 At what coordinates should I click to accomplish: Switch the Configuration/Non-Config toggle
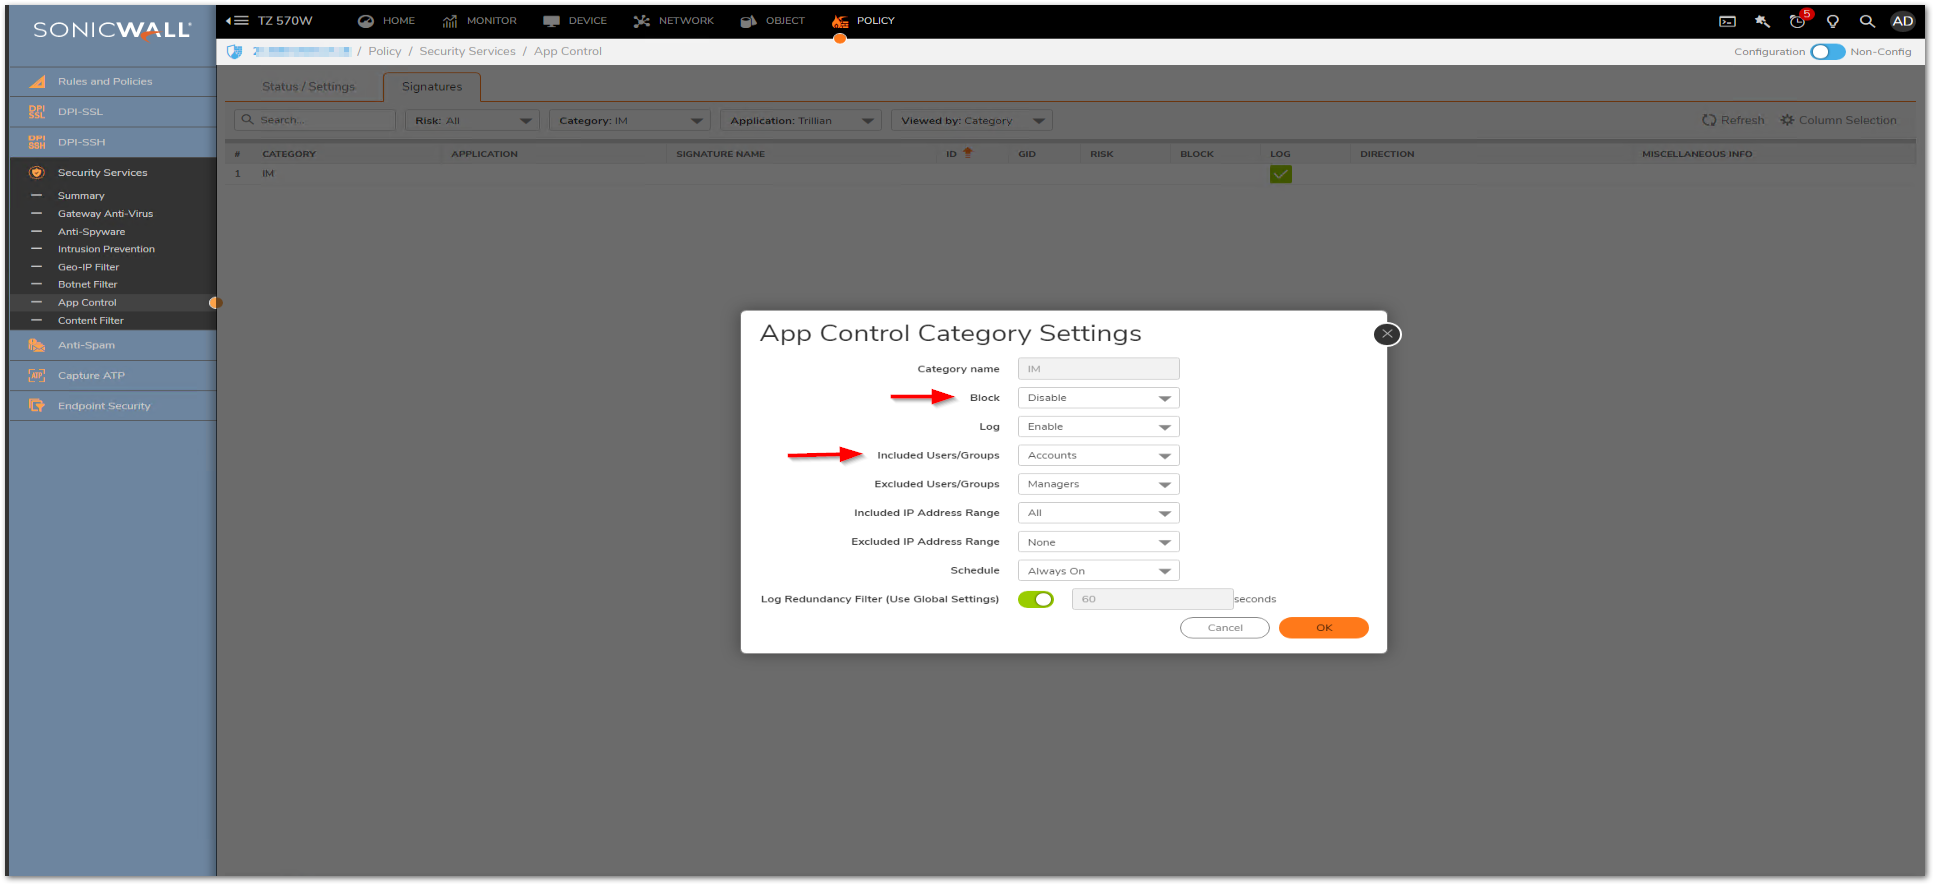pos(1827,52)
